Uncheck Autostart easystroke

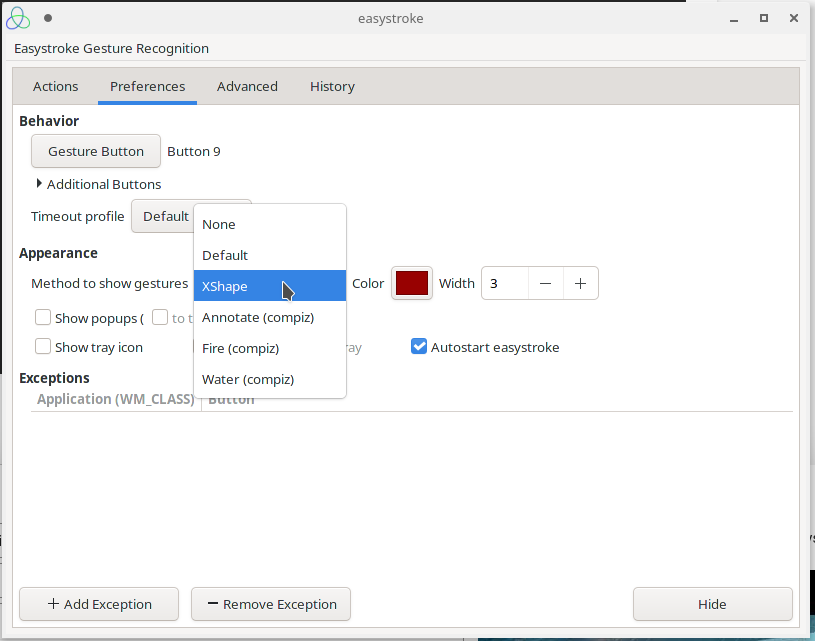click(419, 346)
